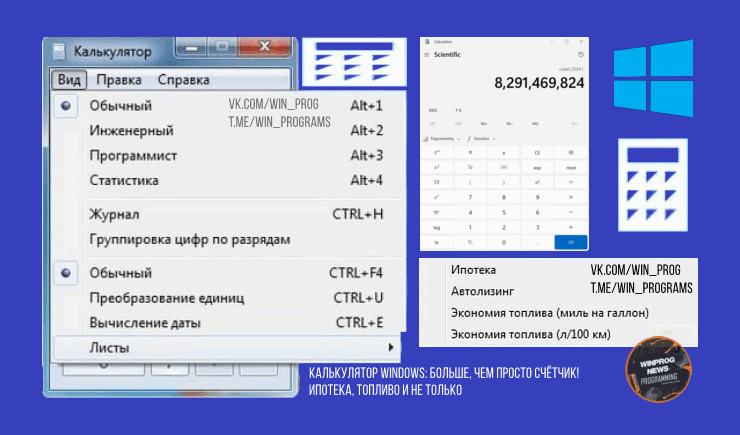Click the x squared key

tap(437, 167)
